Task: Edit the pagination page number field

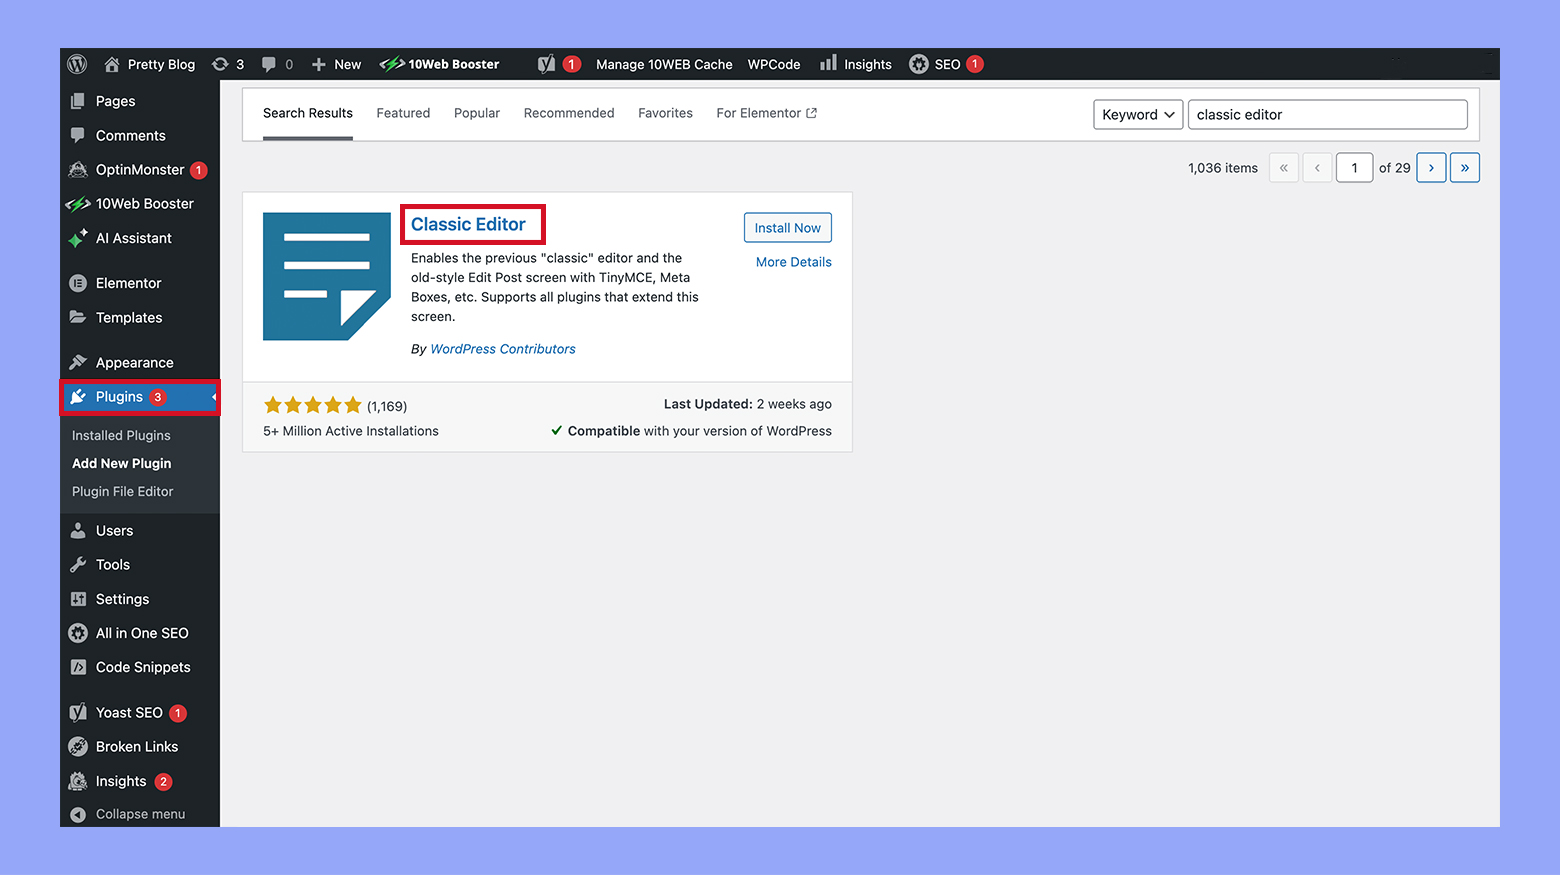Action: [1354, 167]
